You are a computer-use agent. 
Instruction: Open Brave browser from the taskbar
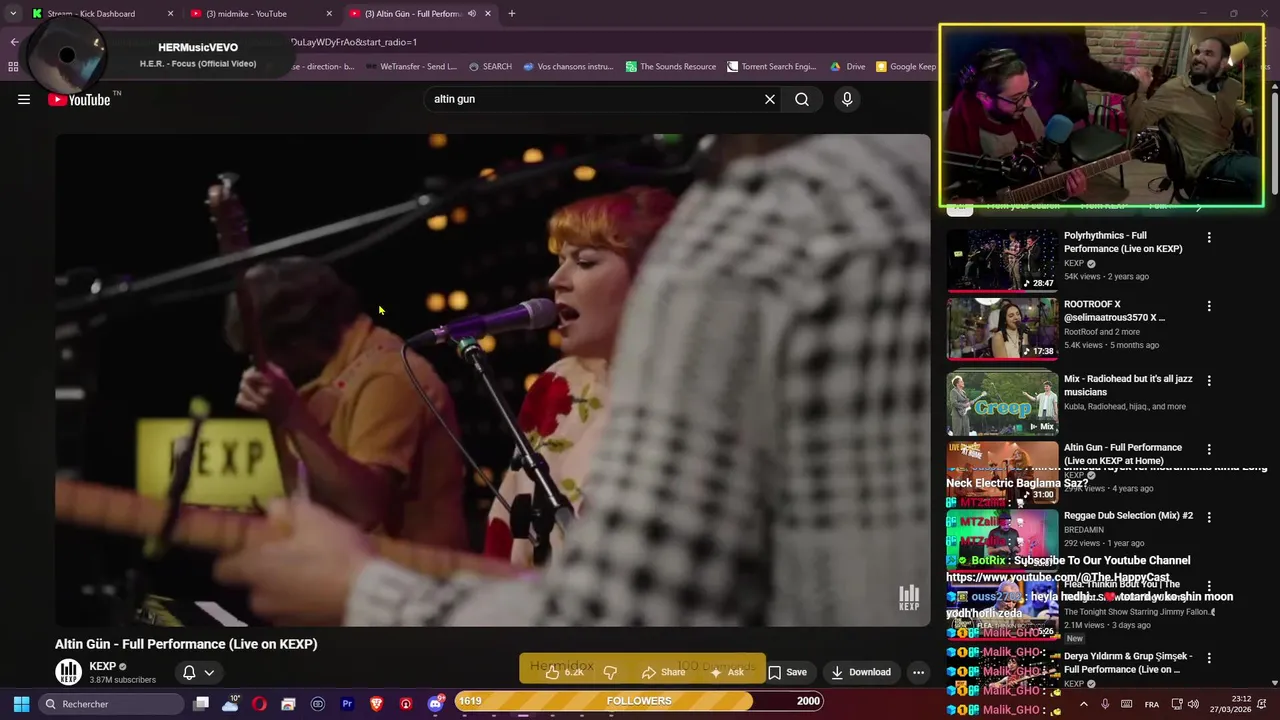tap(377, 704)
